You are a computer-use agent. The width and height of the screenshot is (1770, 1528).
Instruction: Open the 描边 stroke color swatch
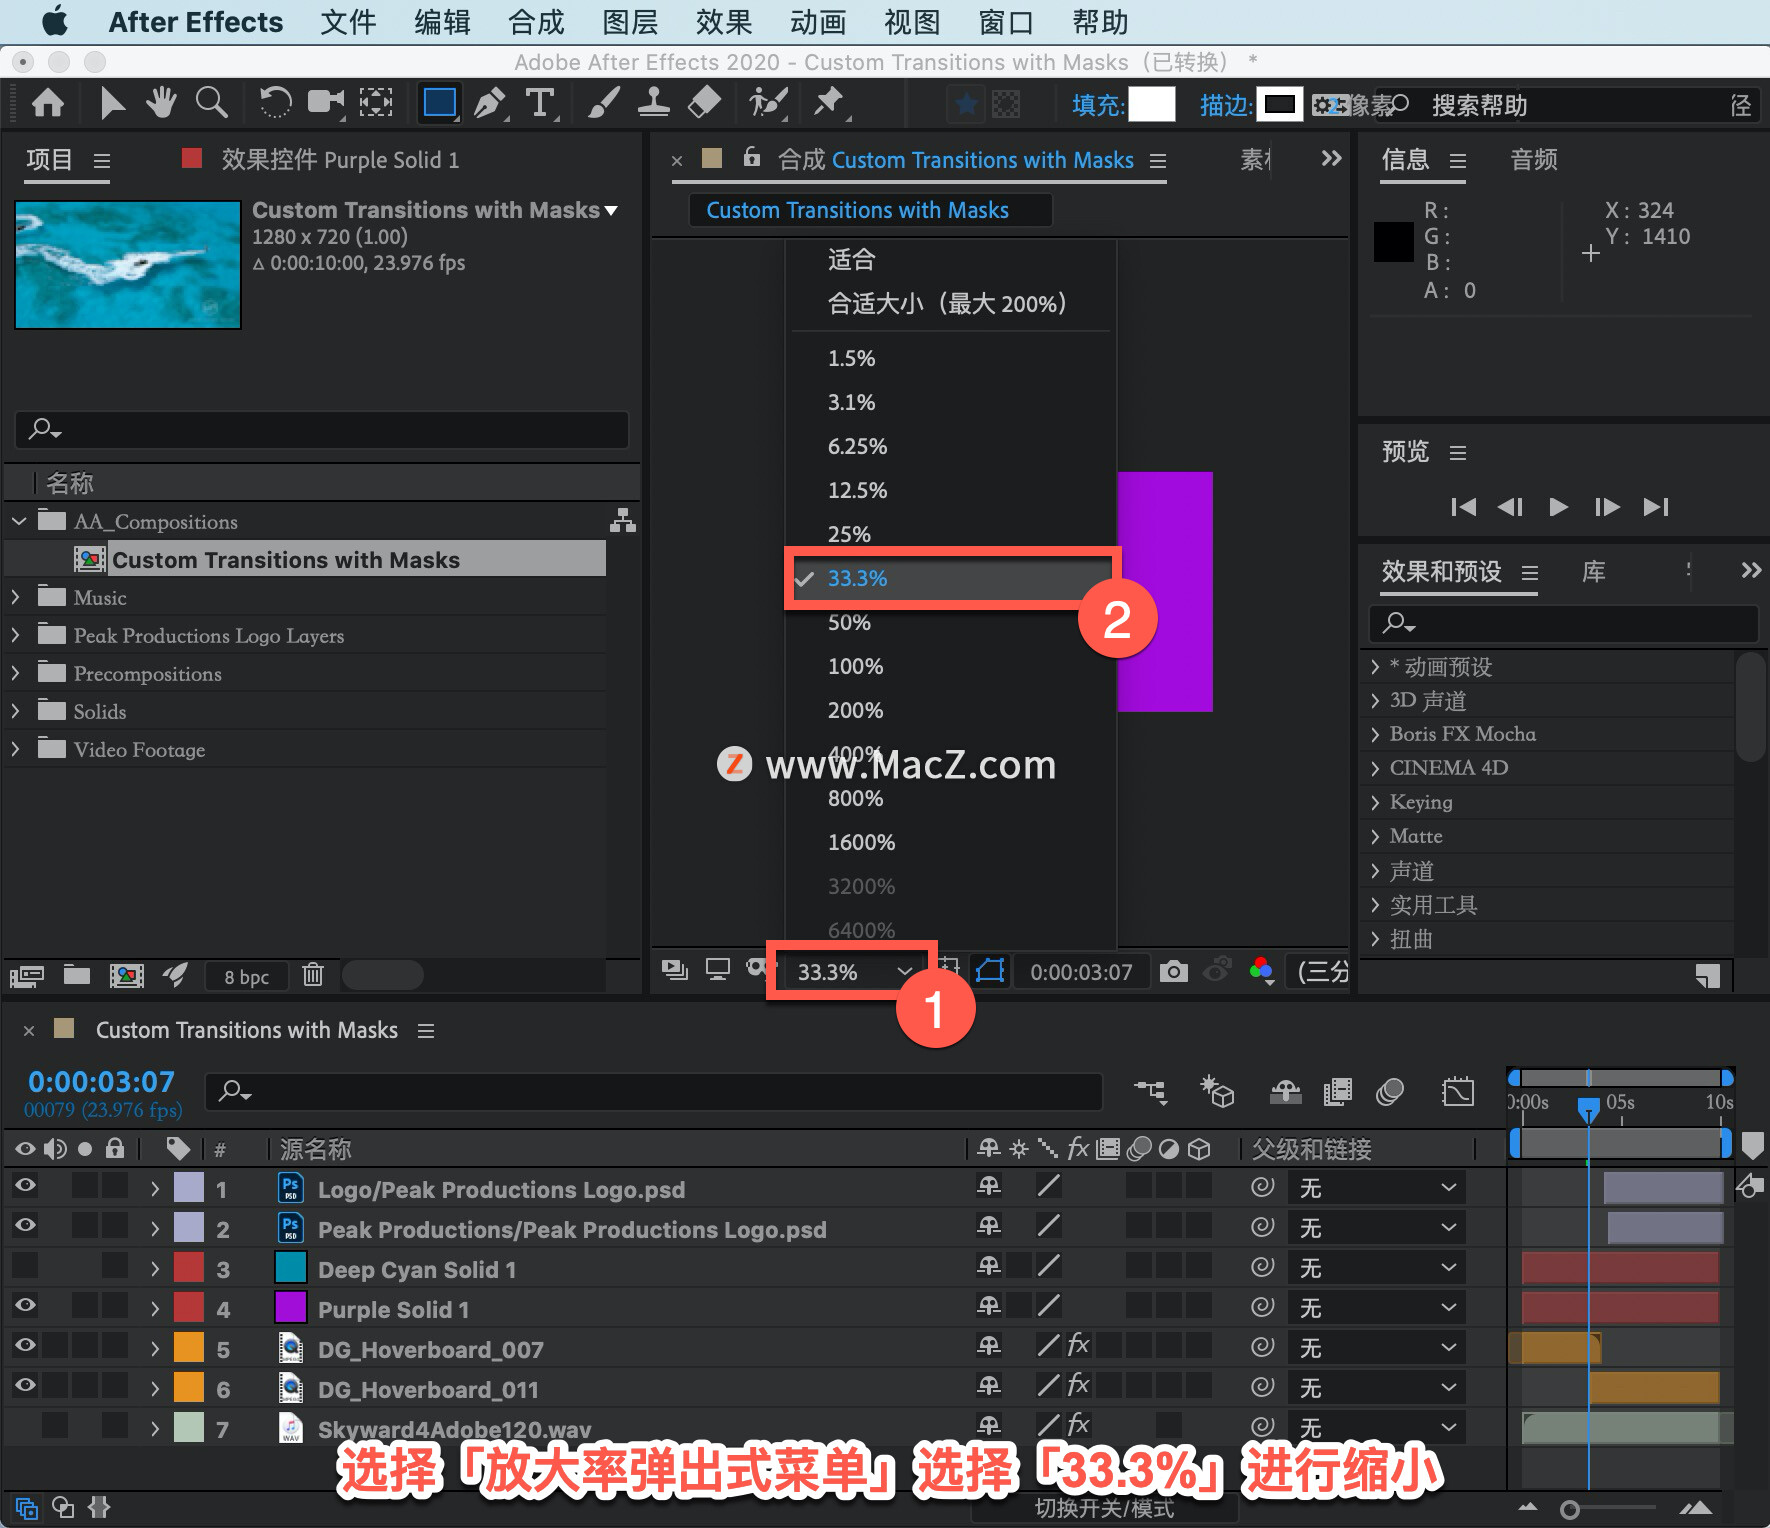[x=1279, y=104]
